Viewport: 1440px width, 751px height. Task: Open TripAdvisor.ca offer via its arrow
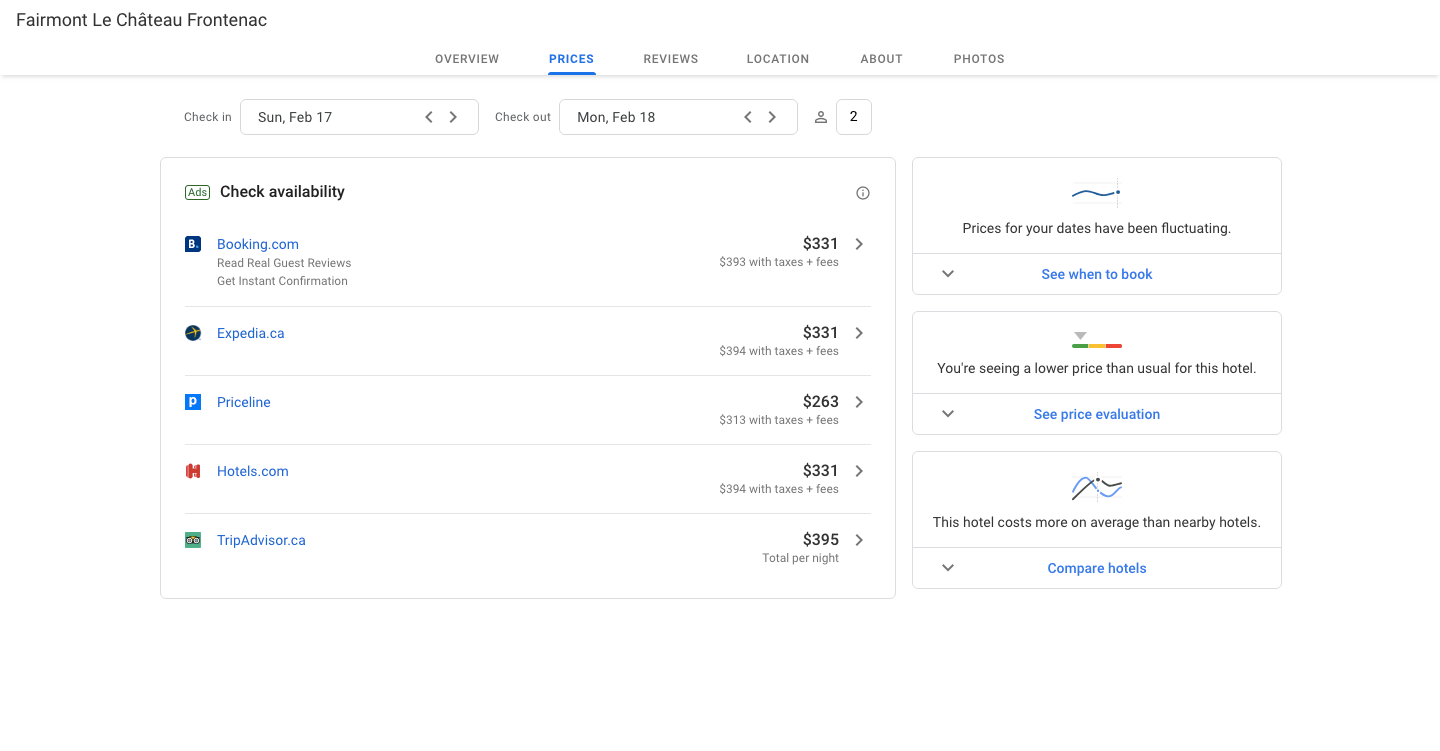point(859,540)
